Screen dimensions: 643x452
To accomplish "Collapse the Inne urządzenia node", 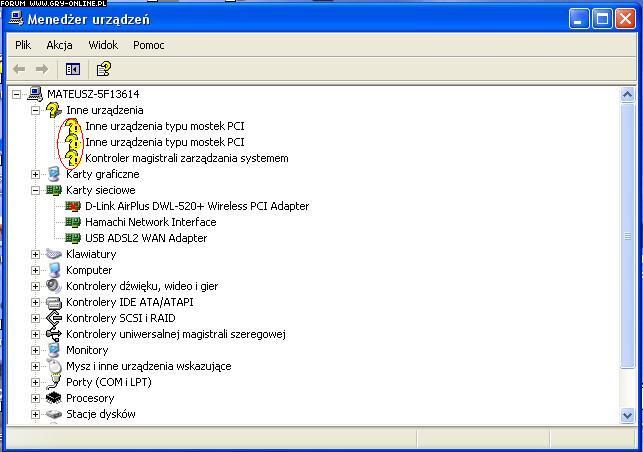I will tap(36, 110).
